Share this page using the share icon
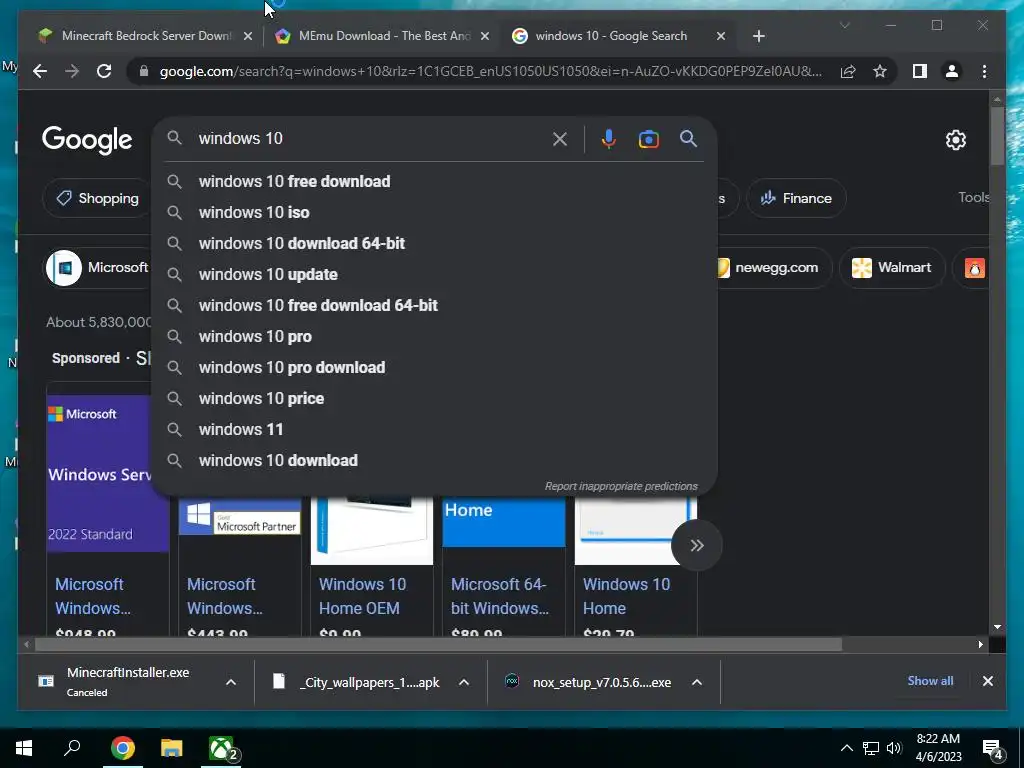This screenshot has height=768, width=1024. click(848, 71)
